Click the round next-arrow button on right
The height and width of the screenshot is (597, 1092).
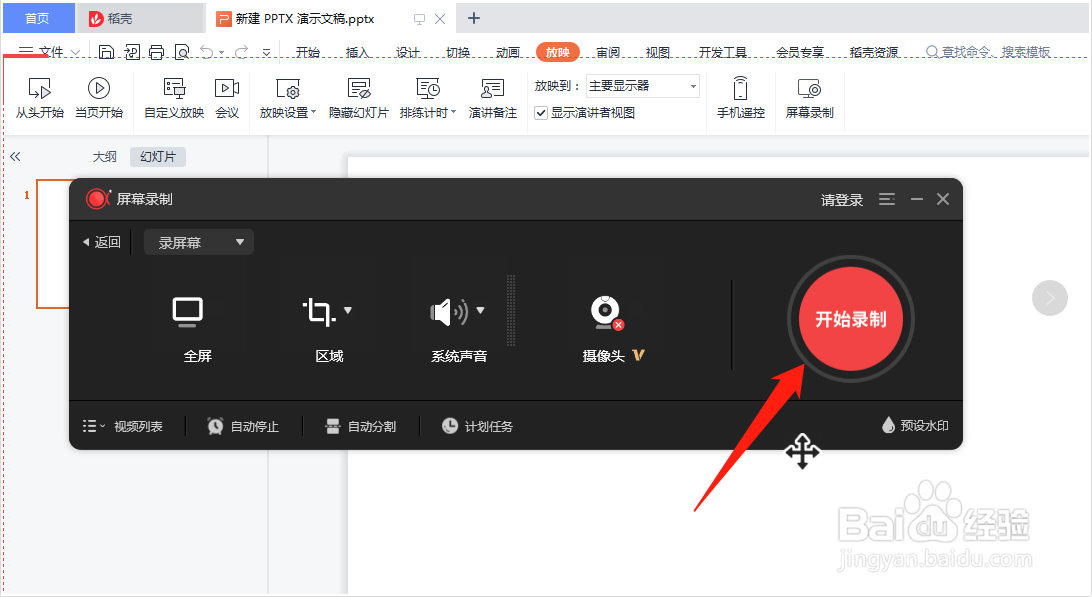[x=1050, y=298]
